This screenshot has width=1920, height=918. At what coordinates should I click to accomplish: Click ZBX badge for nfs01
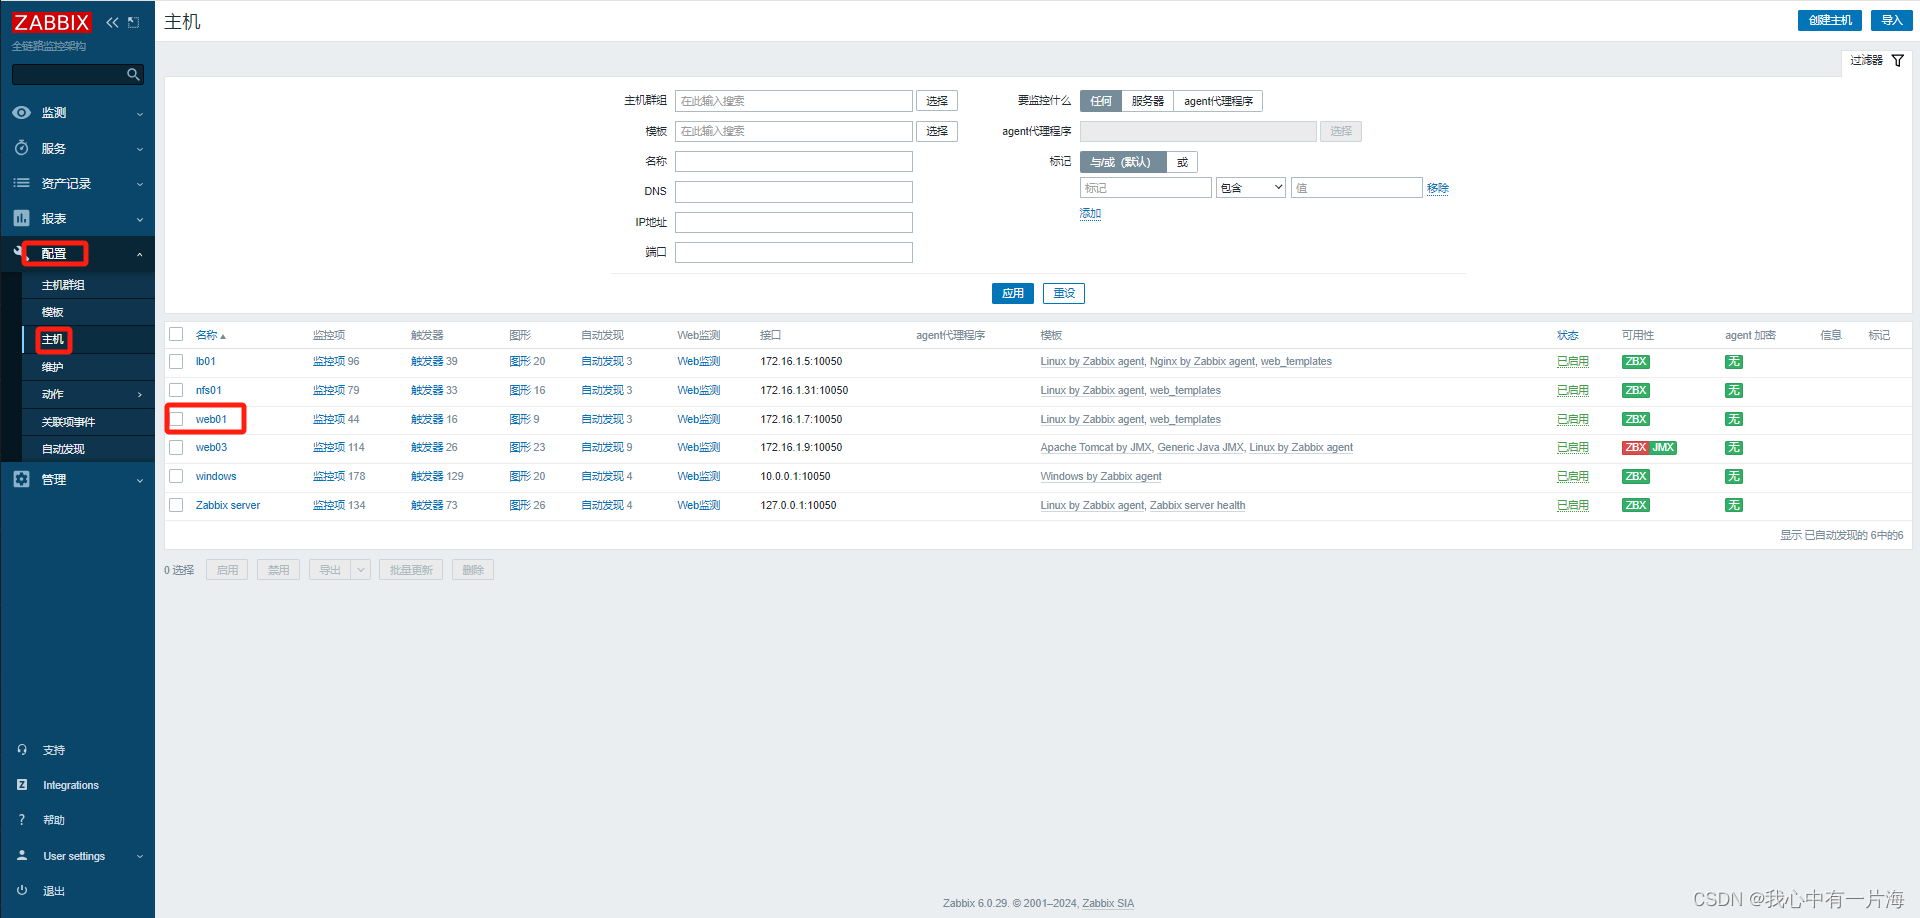(x=1636, y=391)
